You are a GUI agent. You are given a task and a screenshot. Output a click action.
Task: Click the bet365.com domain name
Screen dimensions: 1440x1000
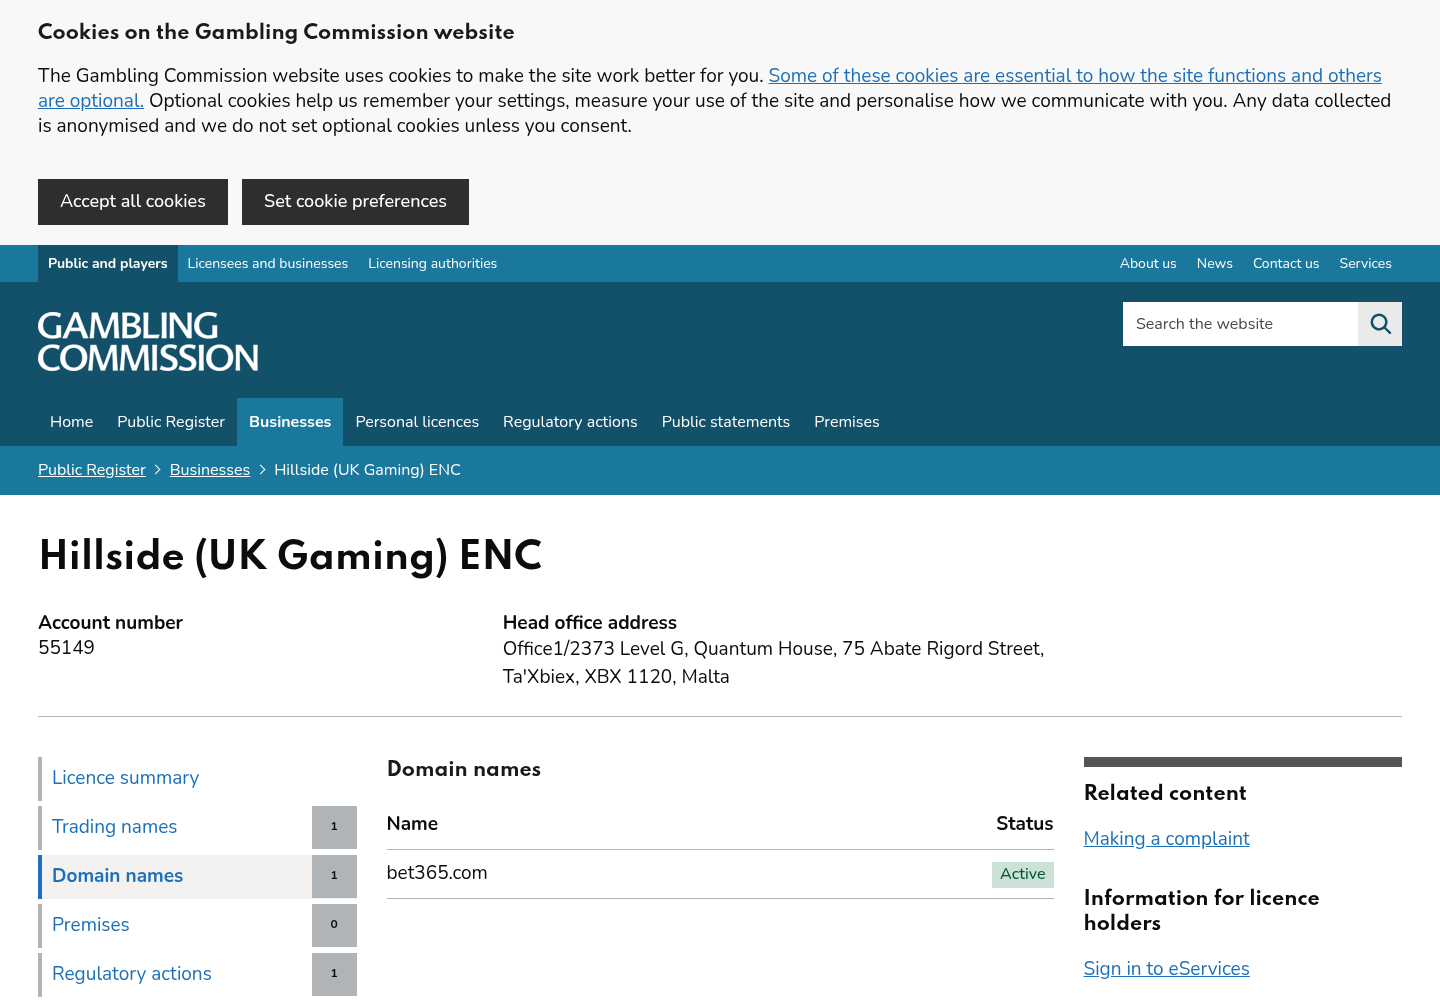pyautogui.click(x=437, y=873)
